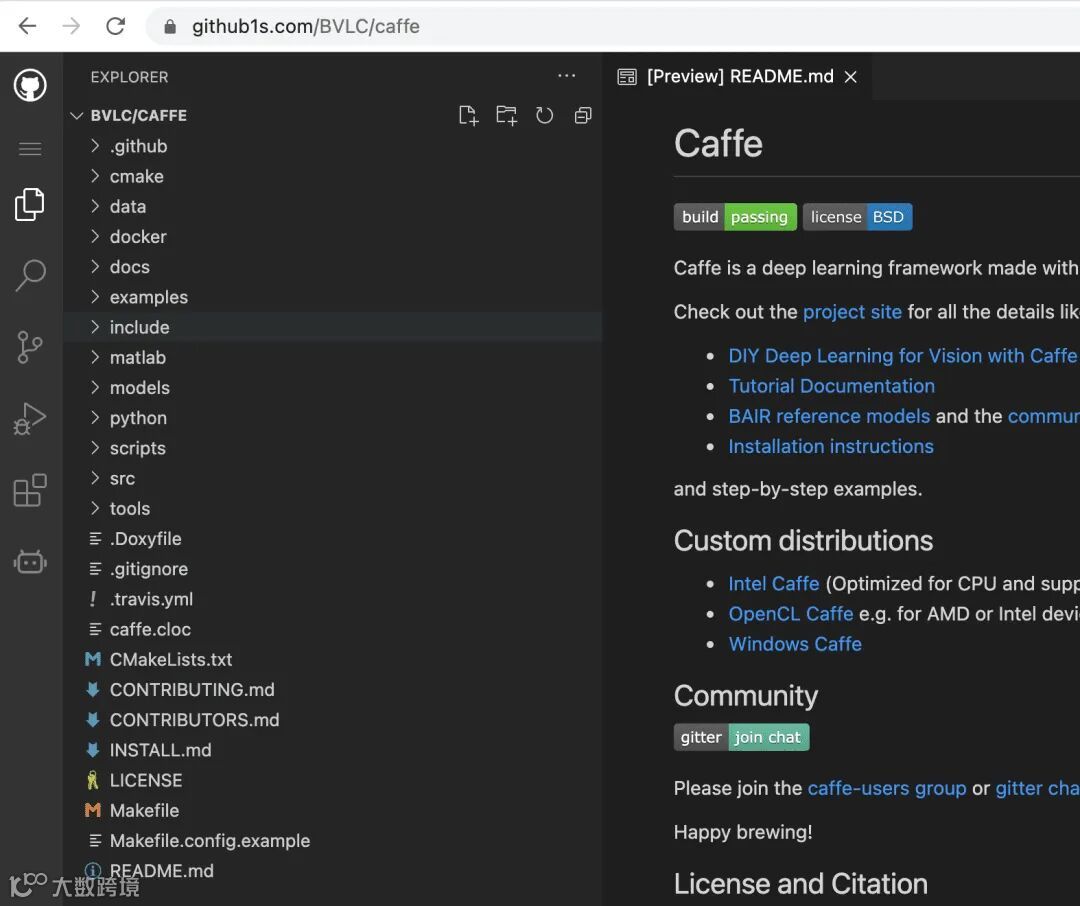
Task: Open the Installation instructions link
Action: [831, 446]
